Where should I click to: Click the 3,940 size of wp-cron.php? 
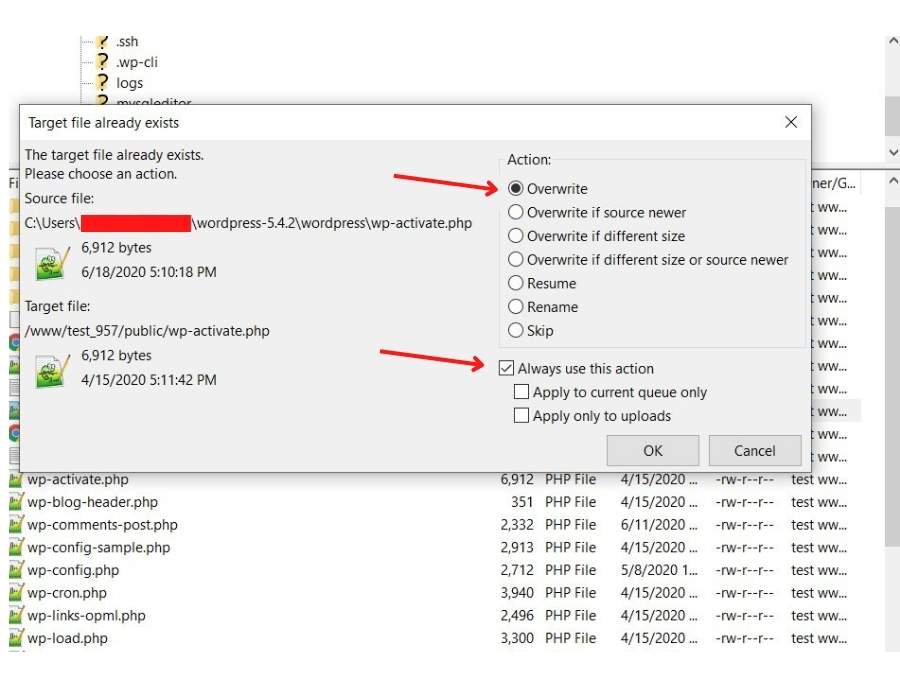pyautogui.click(x=517, y=593)
